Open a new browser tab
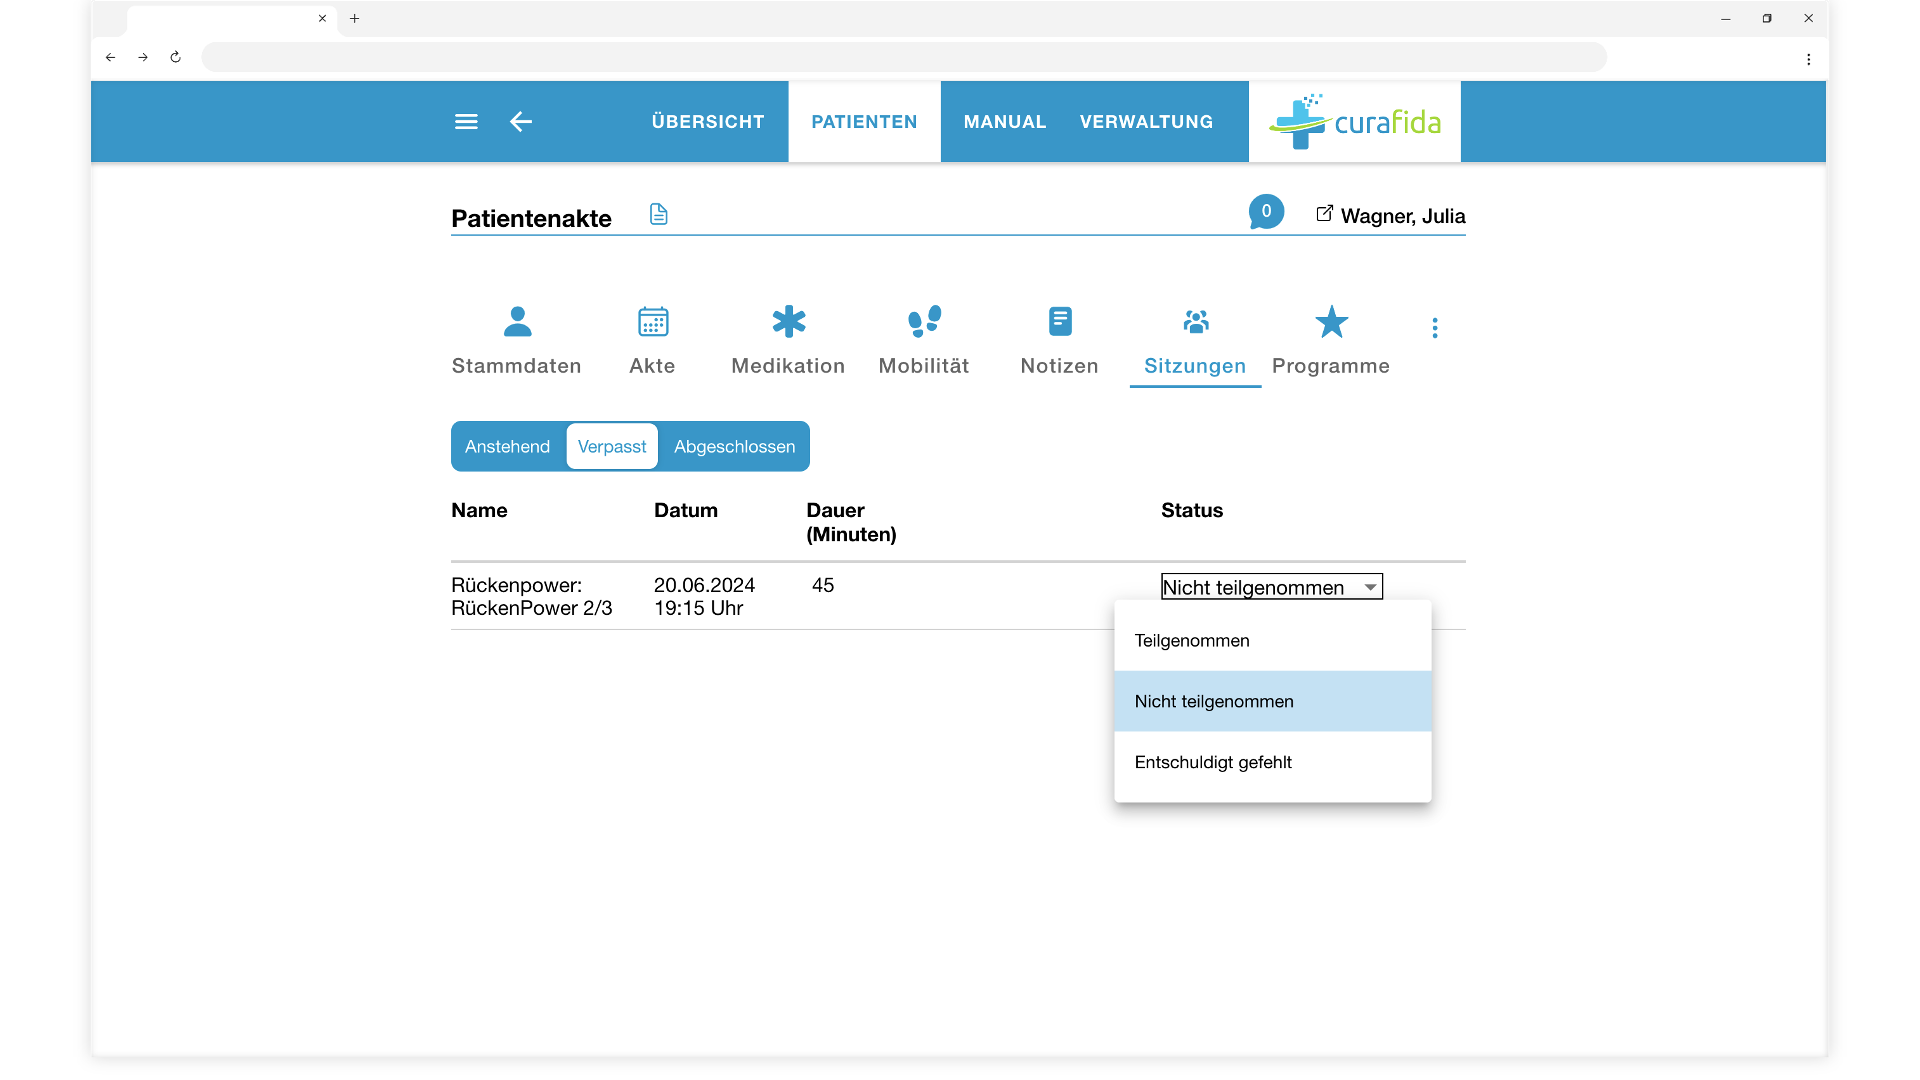Image resolution: width=1920 pixels, height=1080 pixels. (354, 18)
